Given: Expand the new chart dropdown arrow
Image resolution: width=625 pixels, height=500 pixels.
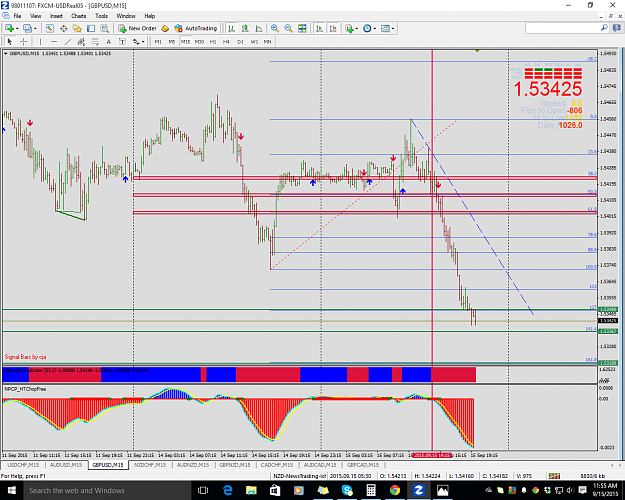Looking at the screenshot, I should pos(17,28).
